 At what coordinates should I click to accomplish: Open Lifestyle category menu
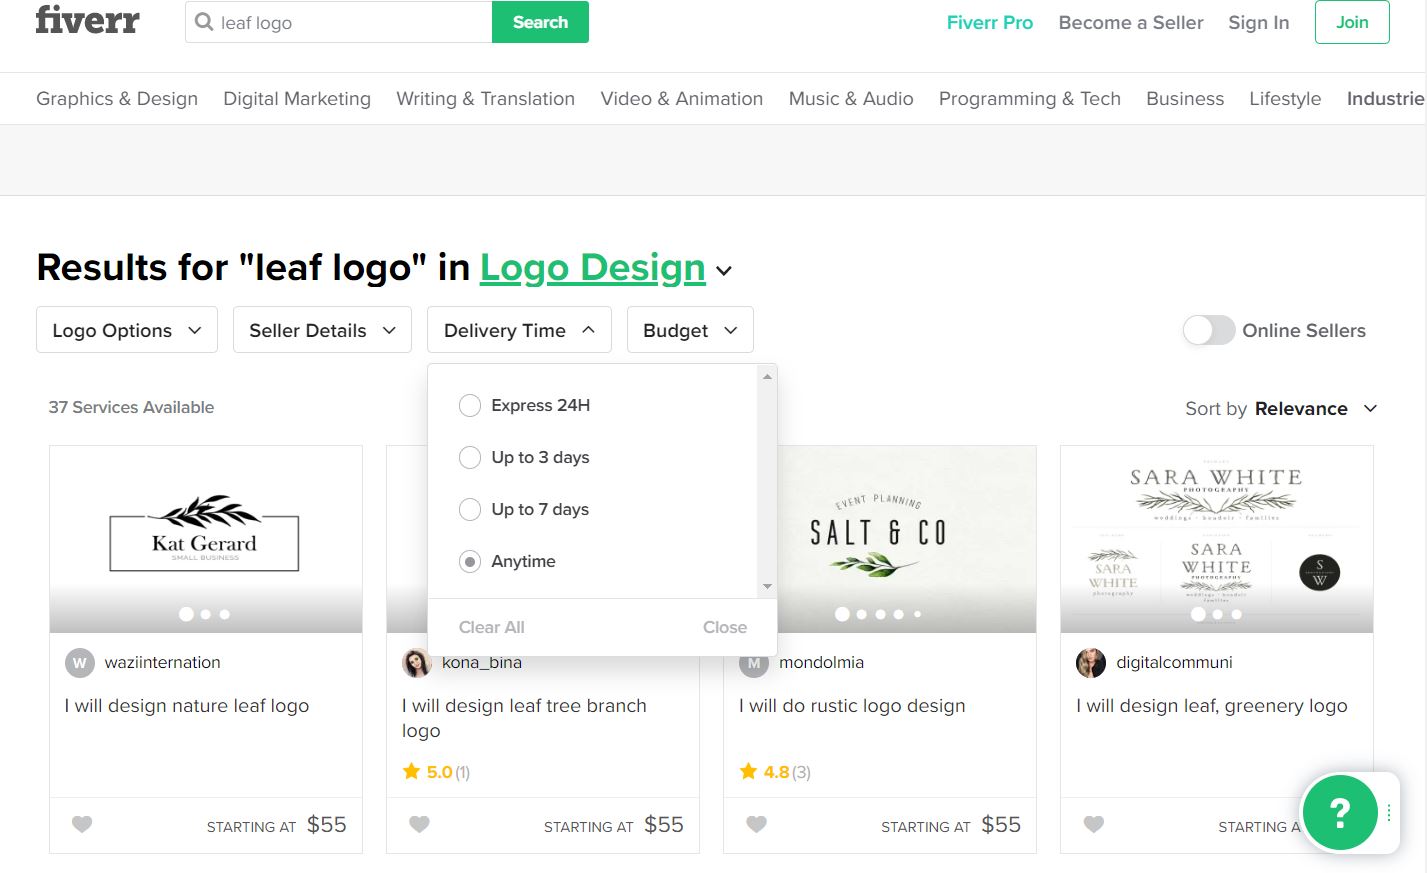click(x=1285, y=98)
